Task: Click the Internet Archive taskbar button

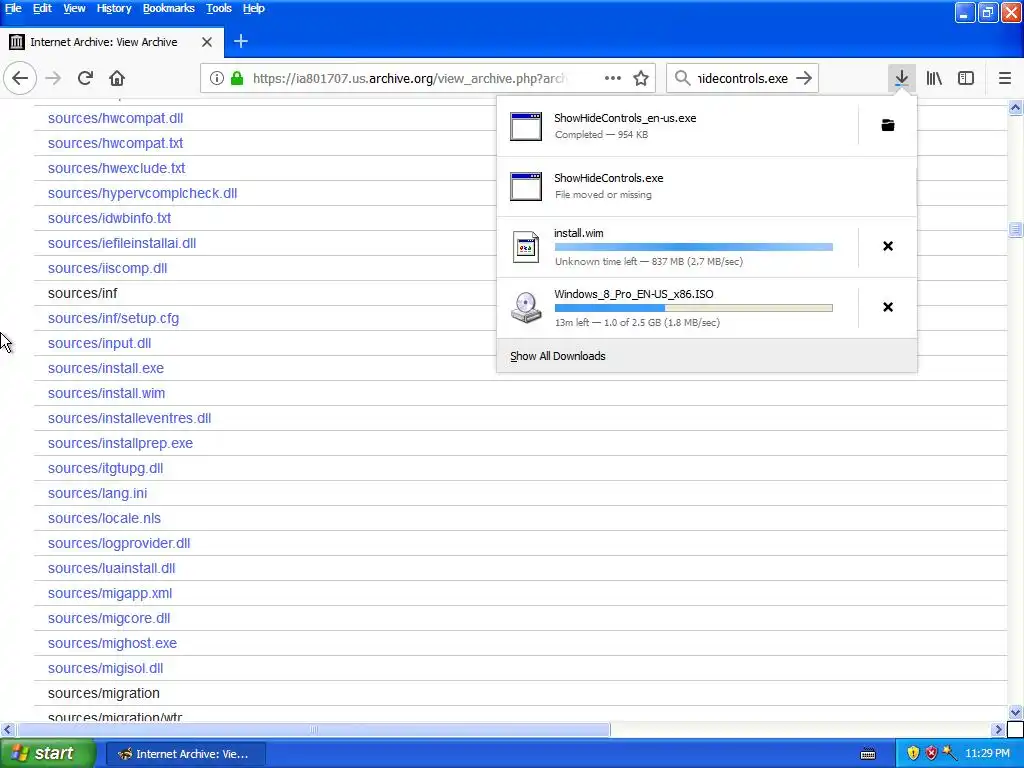Action: [x=185, y=754]
